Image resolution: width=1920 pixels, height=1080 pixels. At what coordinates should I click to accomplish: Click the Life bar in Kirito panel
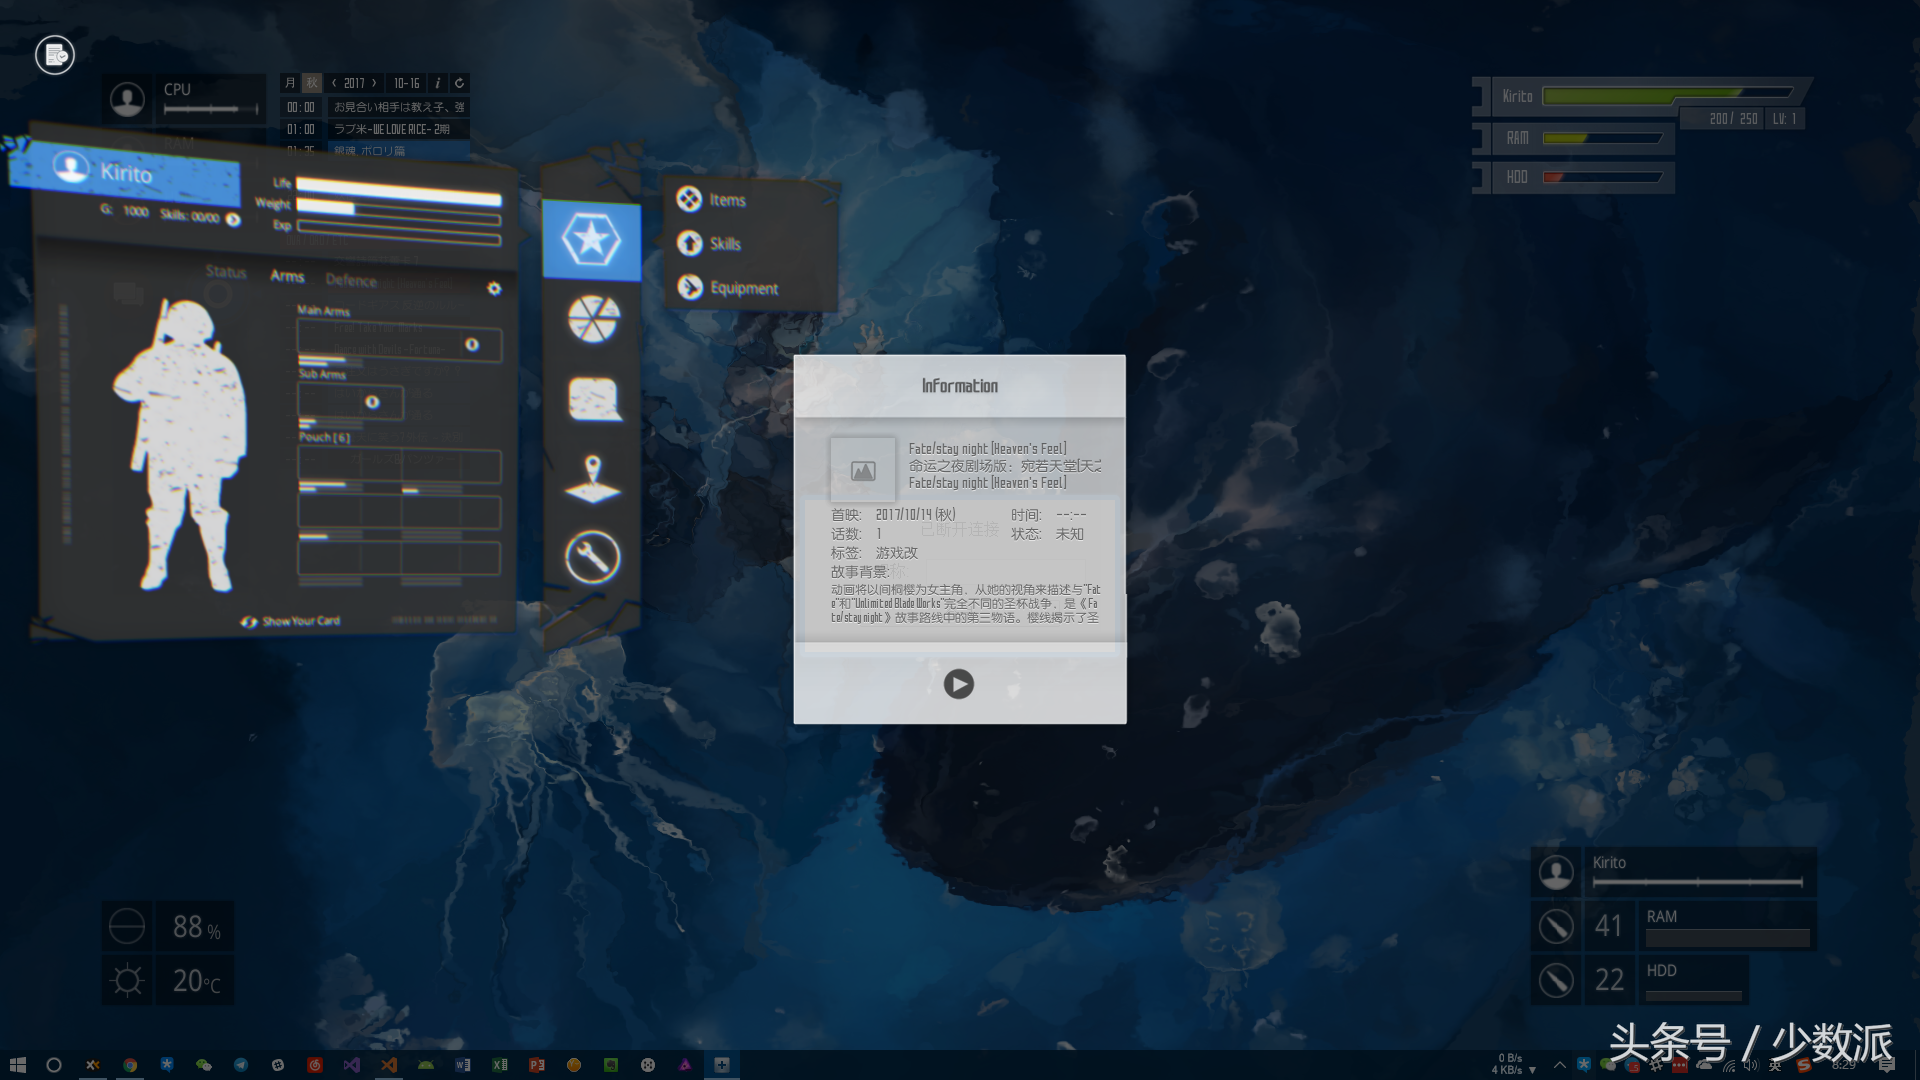[x=398, y=190]
